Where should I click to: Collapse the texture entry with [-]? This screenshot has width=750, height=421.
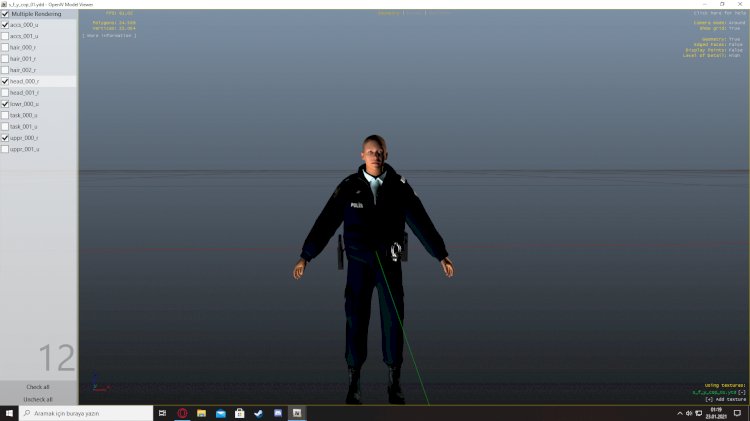(x=742, y=391)
